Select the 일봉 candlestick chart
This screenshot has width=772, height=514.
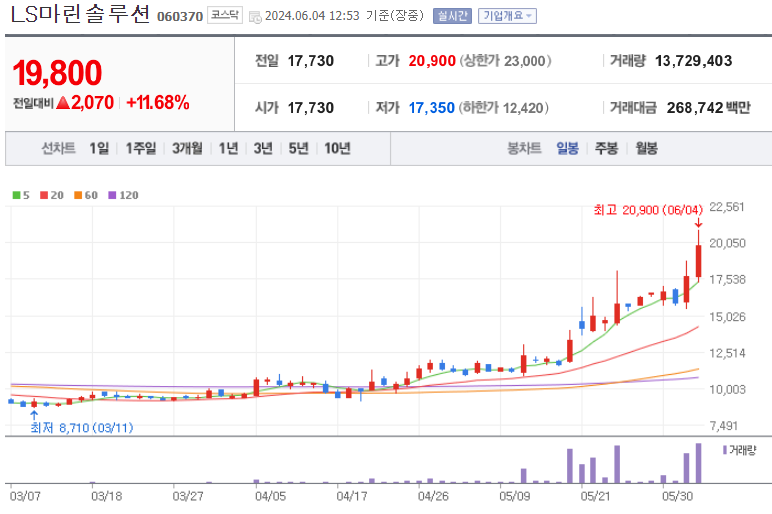coord(568,148)
